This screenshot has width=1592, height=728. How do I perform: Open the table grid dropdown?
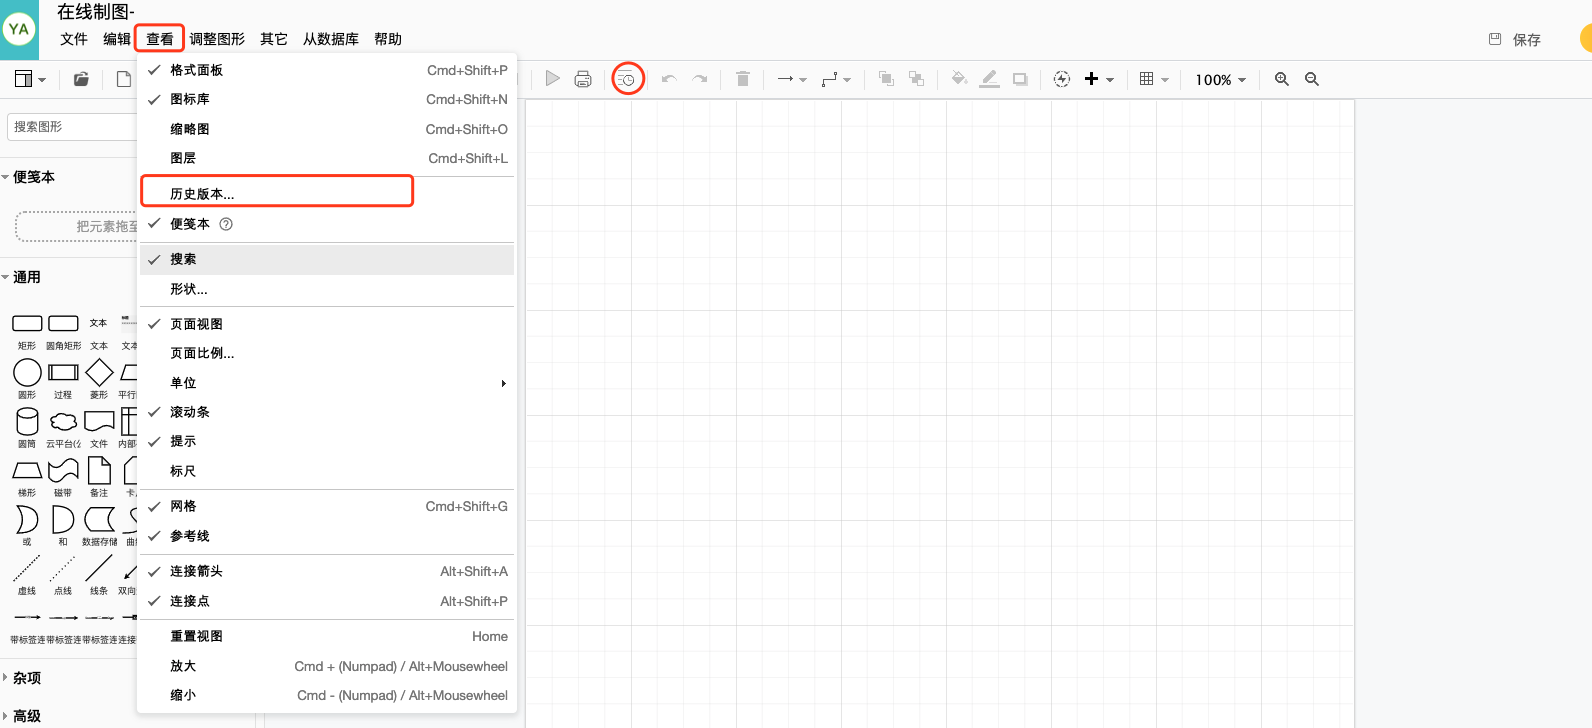tap(1154, 79)
